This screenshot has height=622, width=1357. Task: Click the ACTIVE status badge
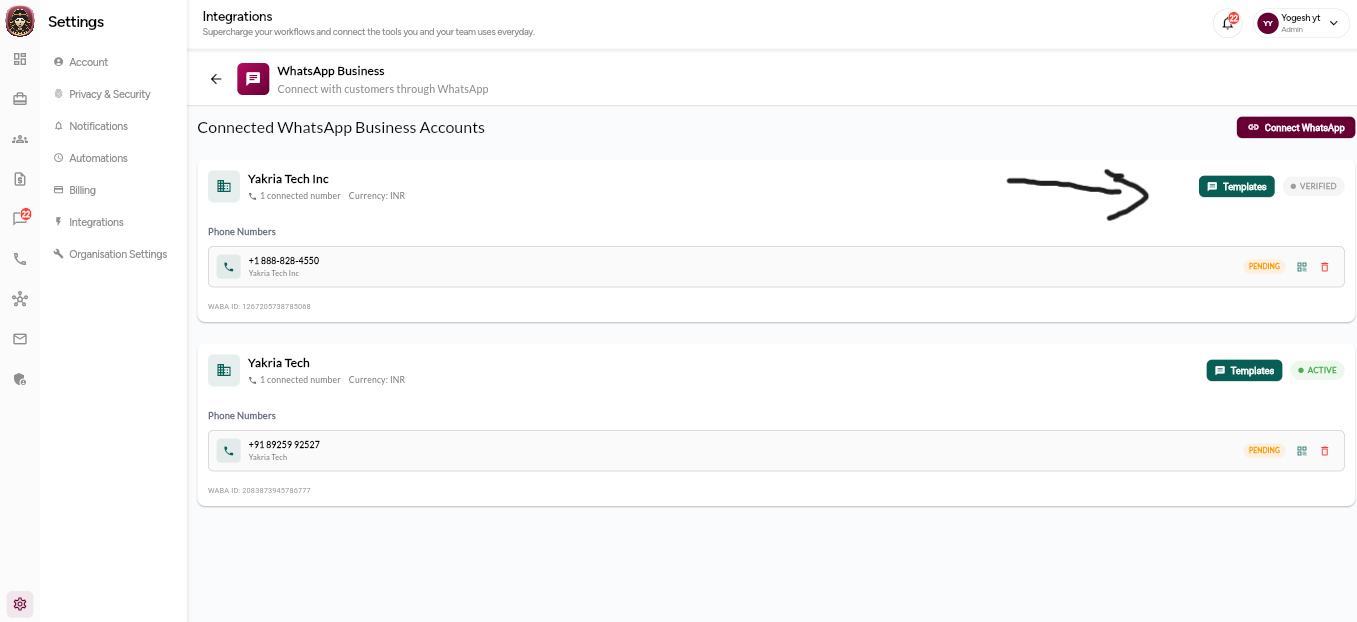pyautogui.click(x=1317, y=371)
